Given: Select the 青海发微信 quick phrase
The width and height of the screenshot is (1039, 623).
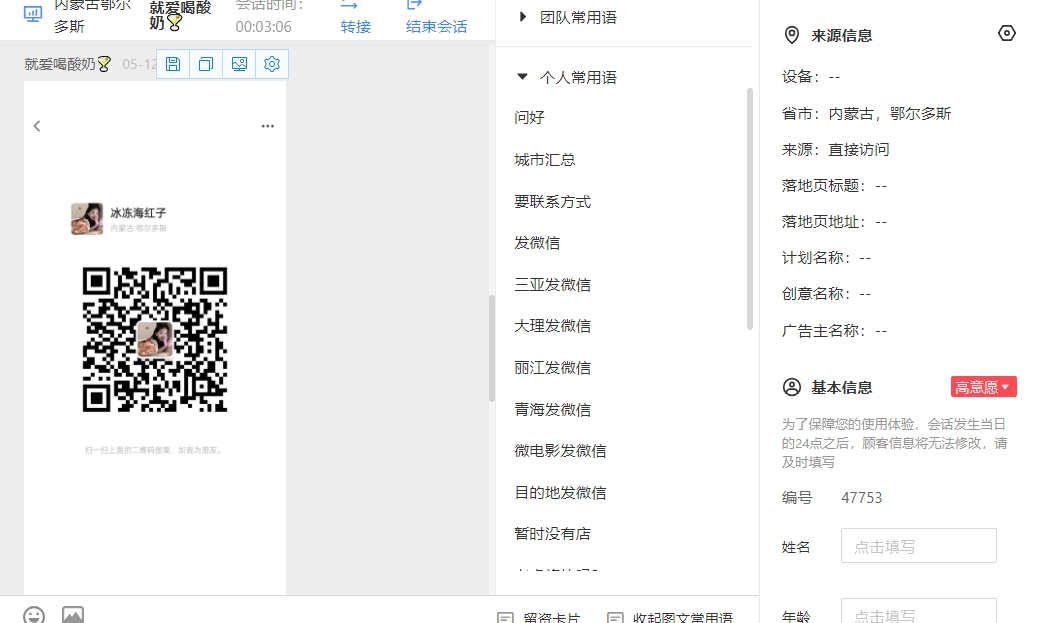Looking at the screenshot, I should (x=552, y=410).
